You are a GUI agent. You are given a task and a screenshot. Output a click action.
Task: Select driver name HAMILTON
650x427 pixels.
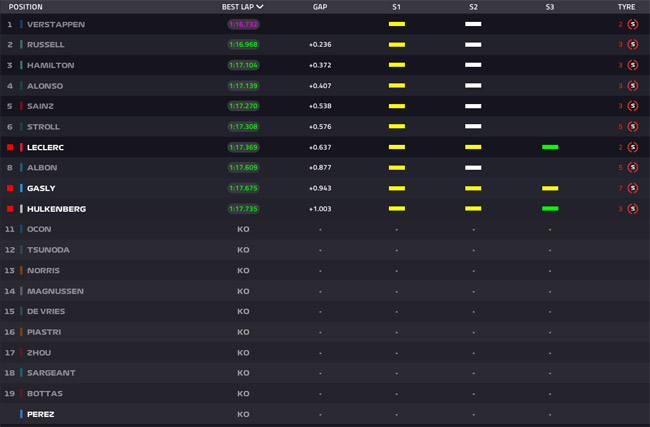point(51,66)
